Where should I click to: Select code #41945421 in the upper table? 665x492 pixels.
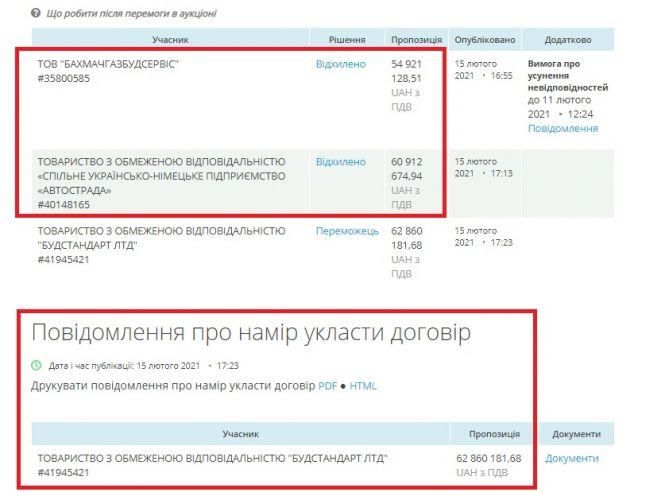pos(64,260)
